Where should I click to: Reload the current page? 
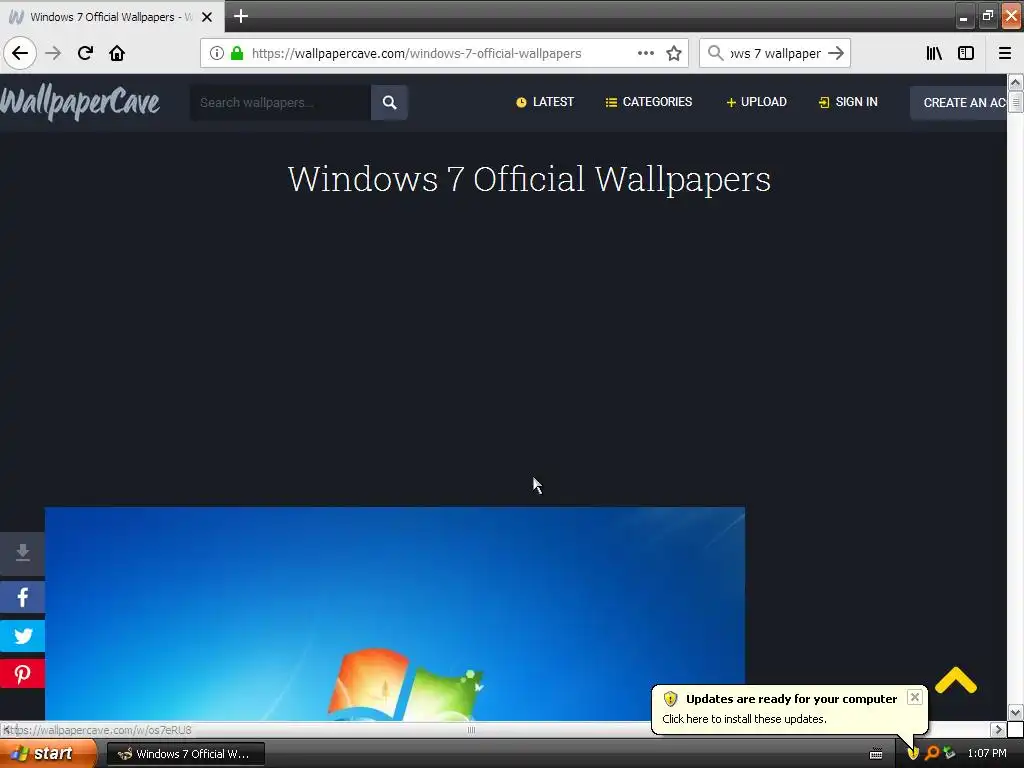[85, 53]
